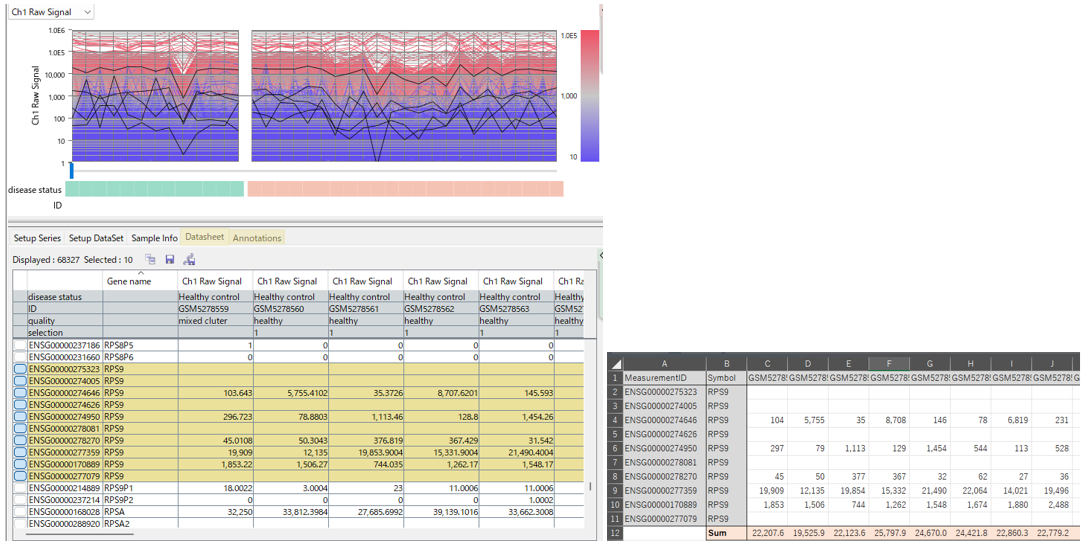Click the RPSA gene name cell
Image resolution: width=1088 pixels, height=546 pixels.
point(140,511)
